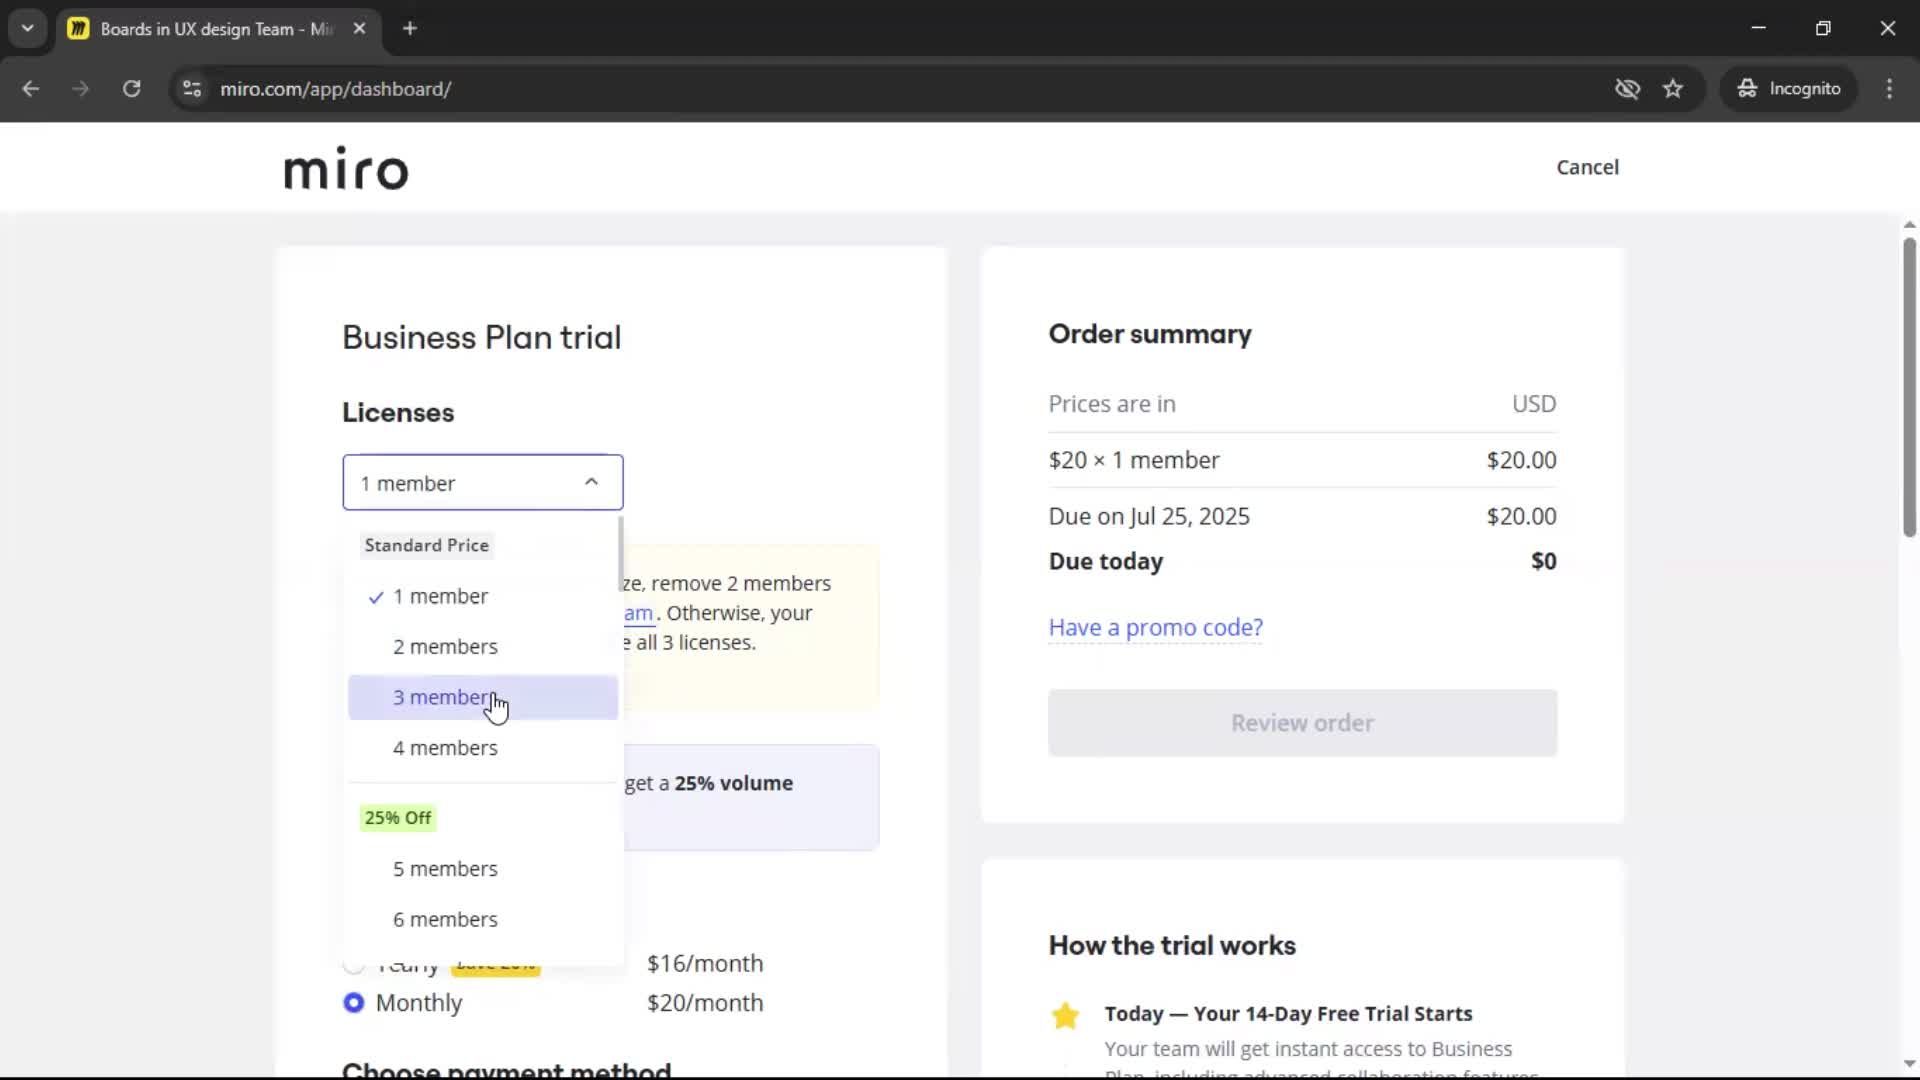Go back to previous page
This screenshot has height=1080, width=1920.
coord(31,89)
